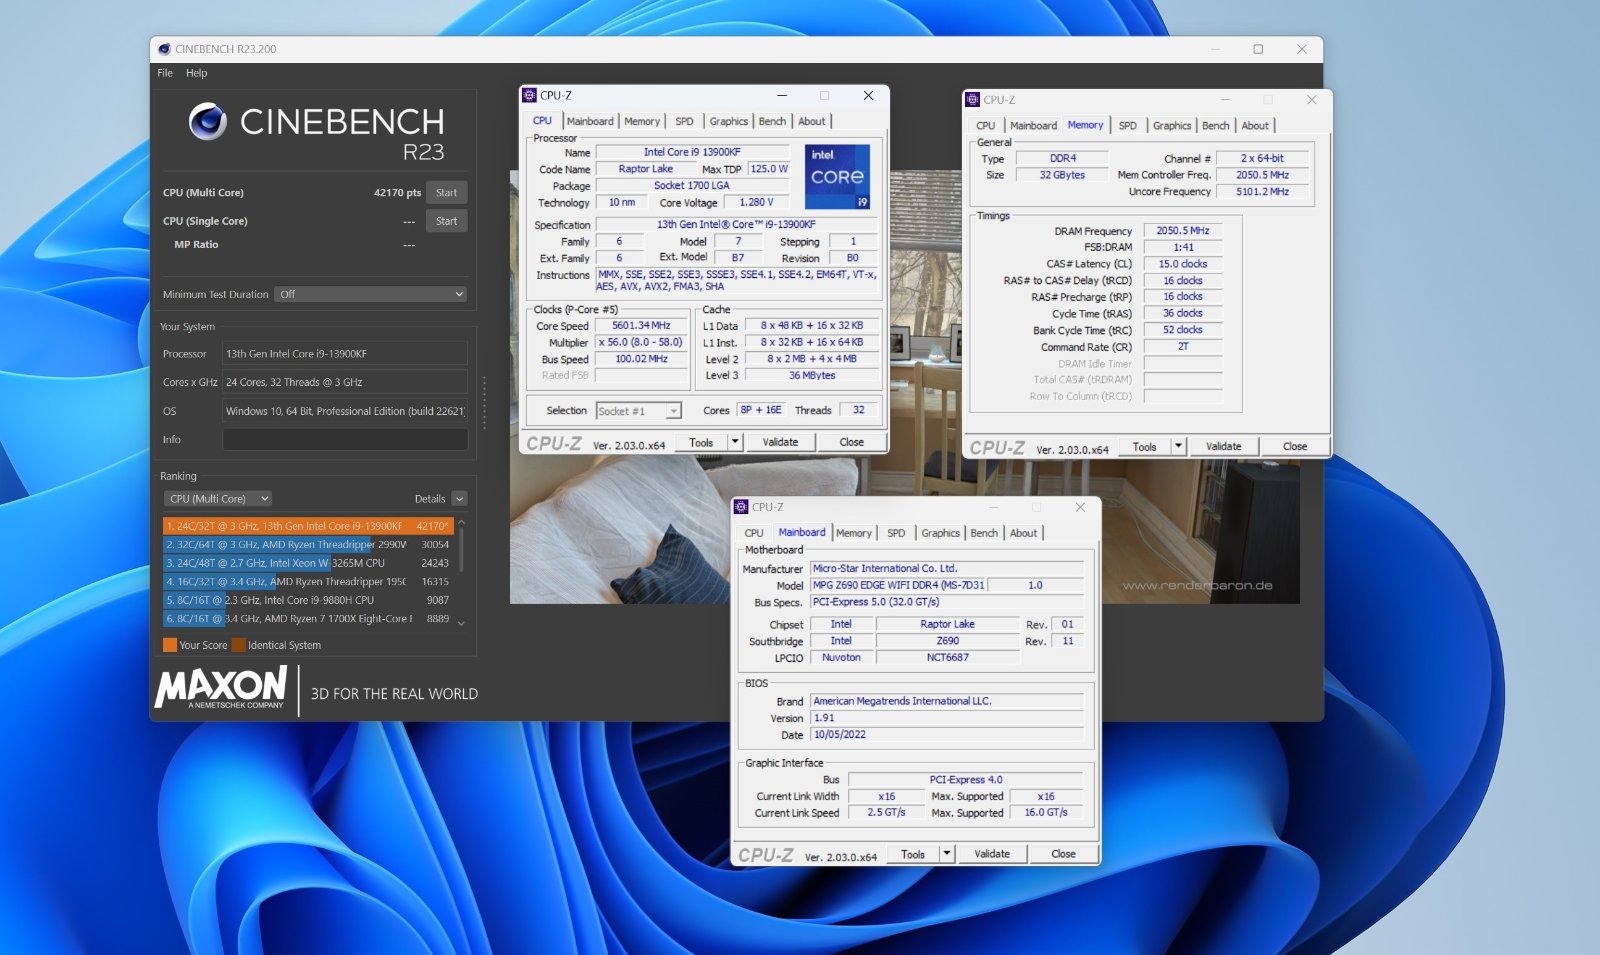Open the CPU (Multi Core) ranking dropdown
This screenshot has height=955, width=1600.
pyautogui.click(x=218, y=498)
